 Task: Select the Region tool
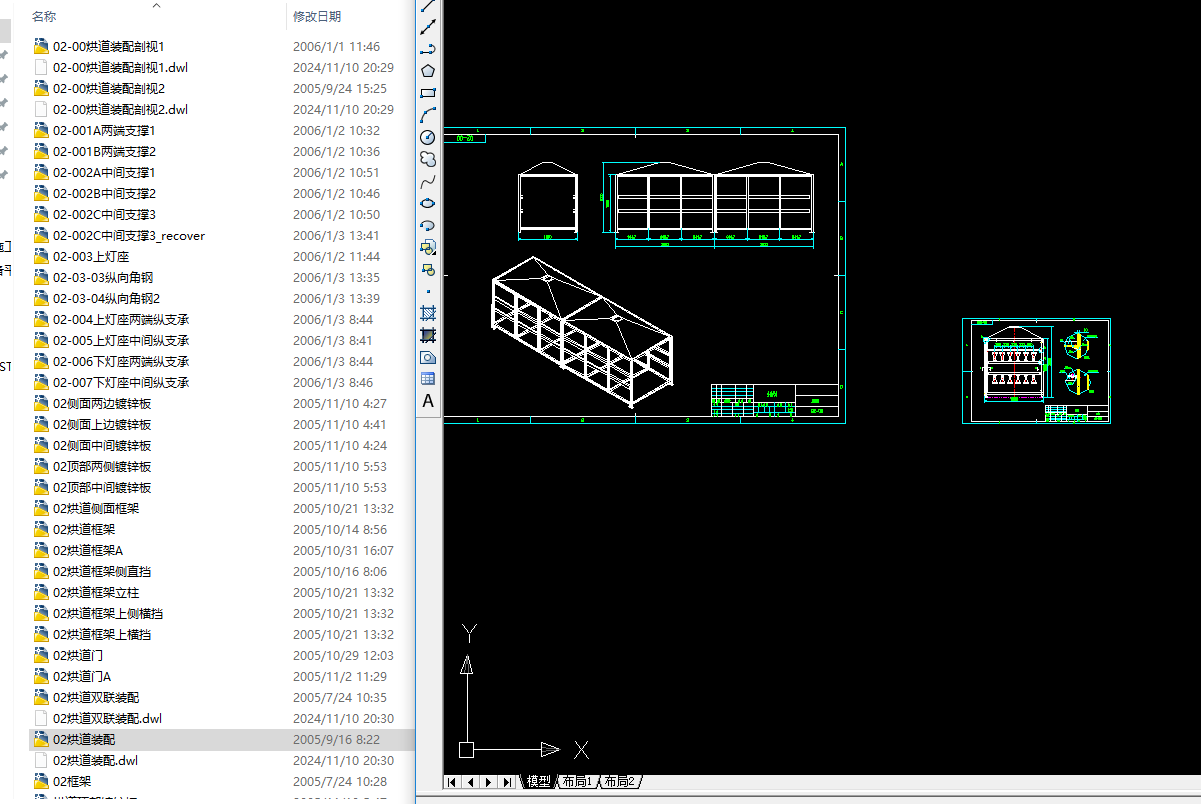point(428,357)
